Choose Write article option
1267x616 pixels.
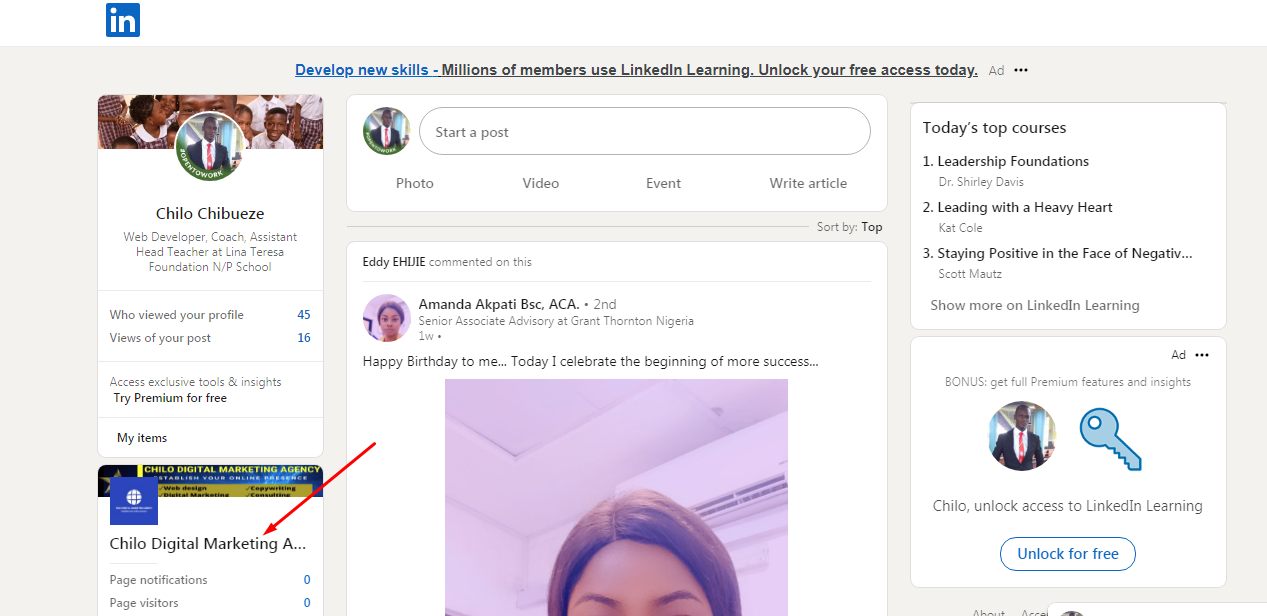tap(808, 183)
